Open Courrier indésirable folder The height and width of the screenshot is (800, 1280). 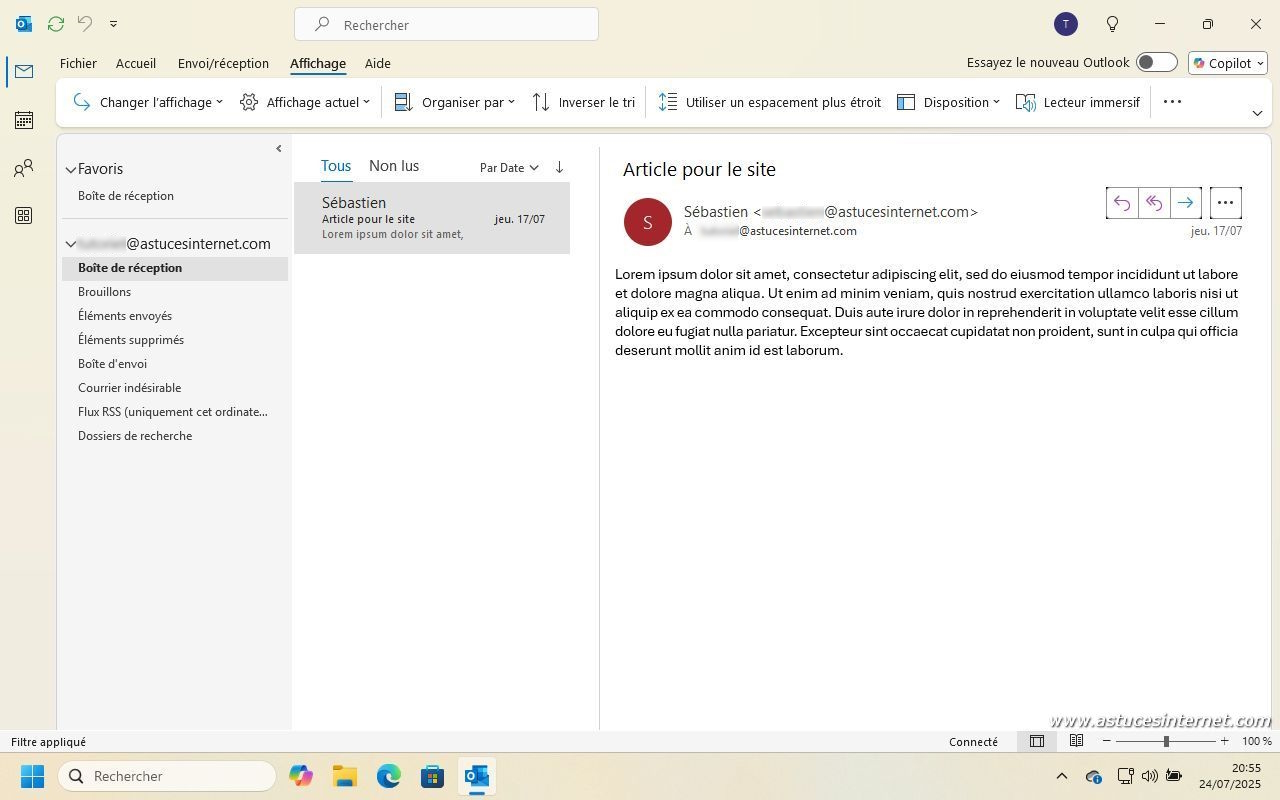(x=174, y=388)
